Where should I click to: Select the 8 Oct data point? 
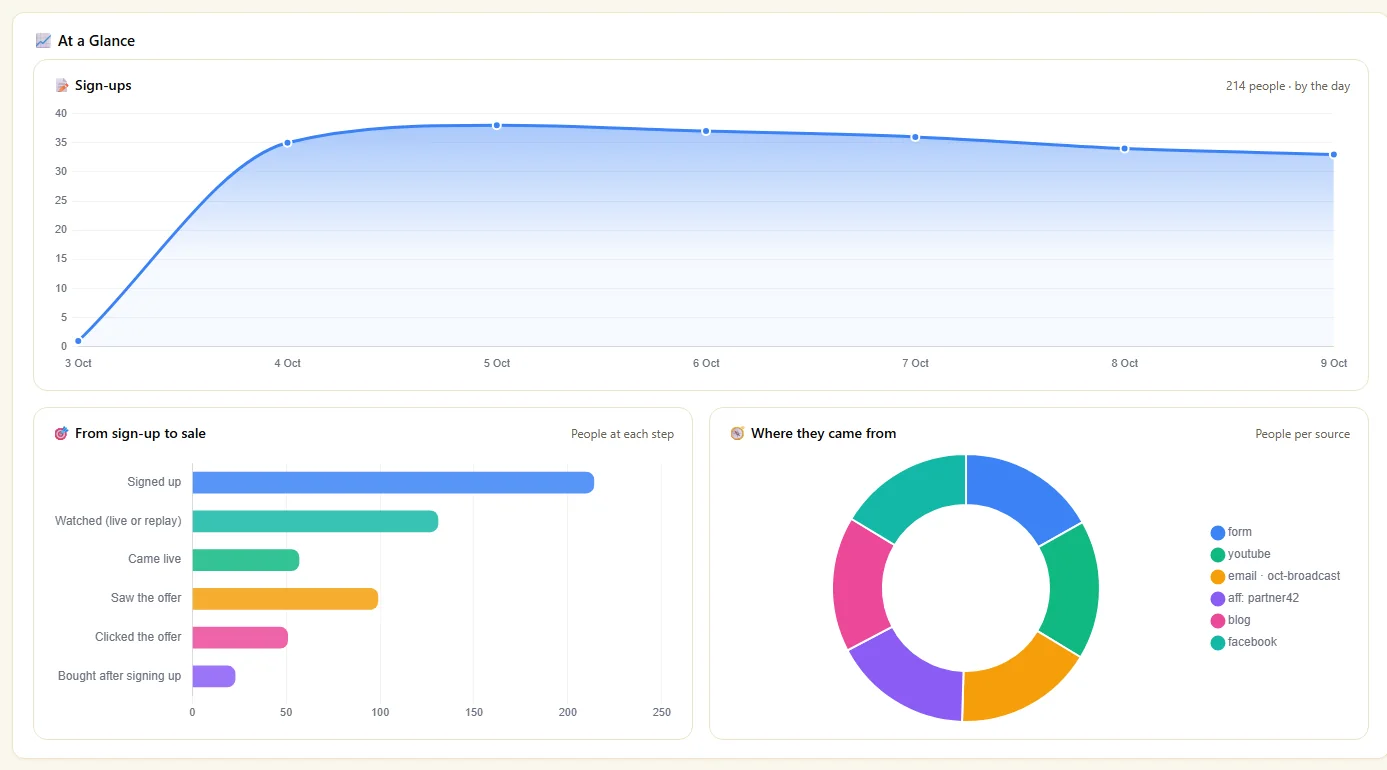(x=1124, y=149)
